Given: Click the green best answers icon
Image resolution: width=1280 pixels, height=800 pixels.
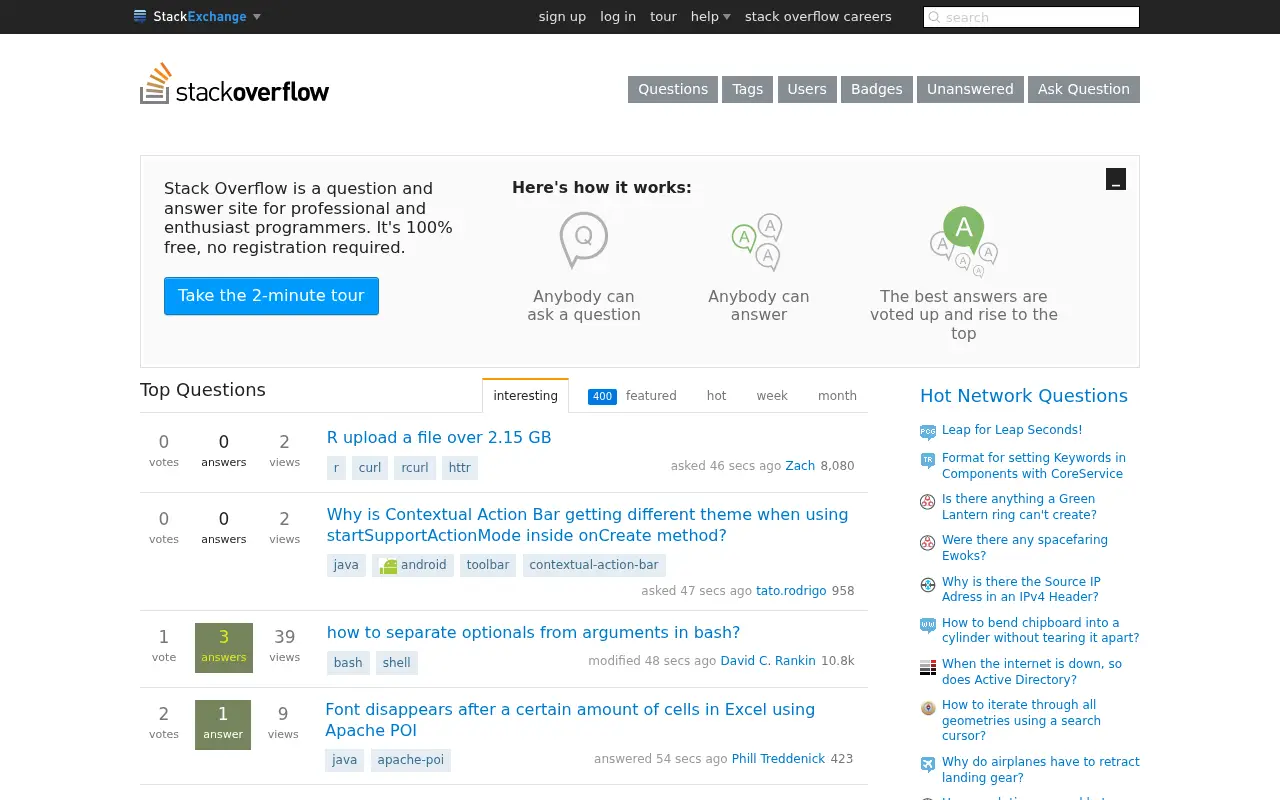Looking at the screenshot, I should 964,241.
